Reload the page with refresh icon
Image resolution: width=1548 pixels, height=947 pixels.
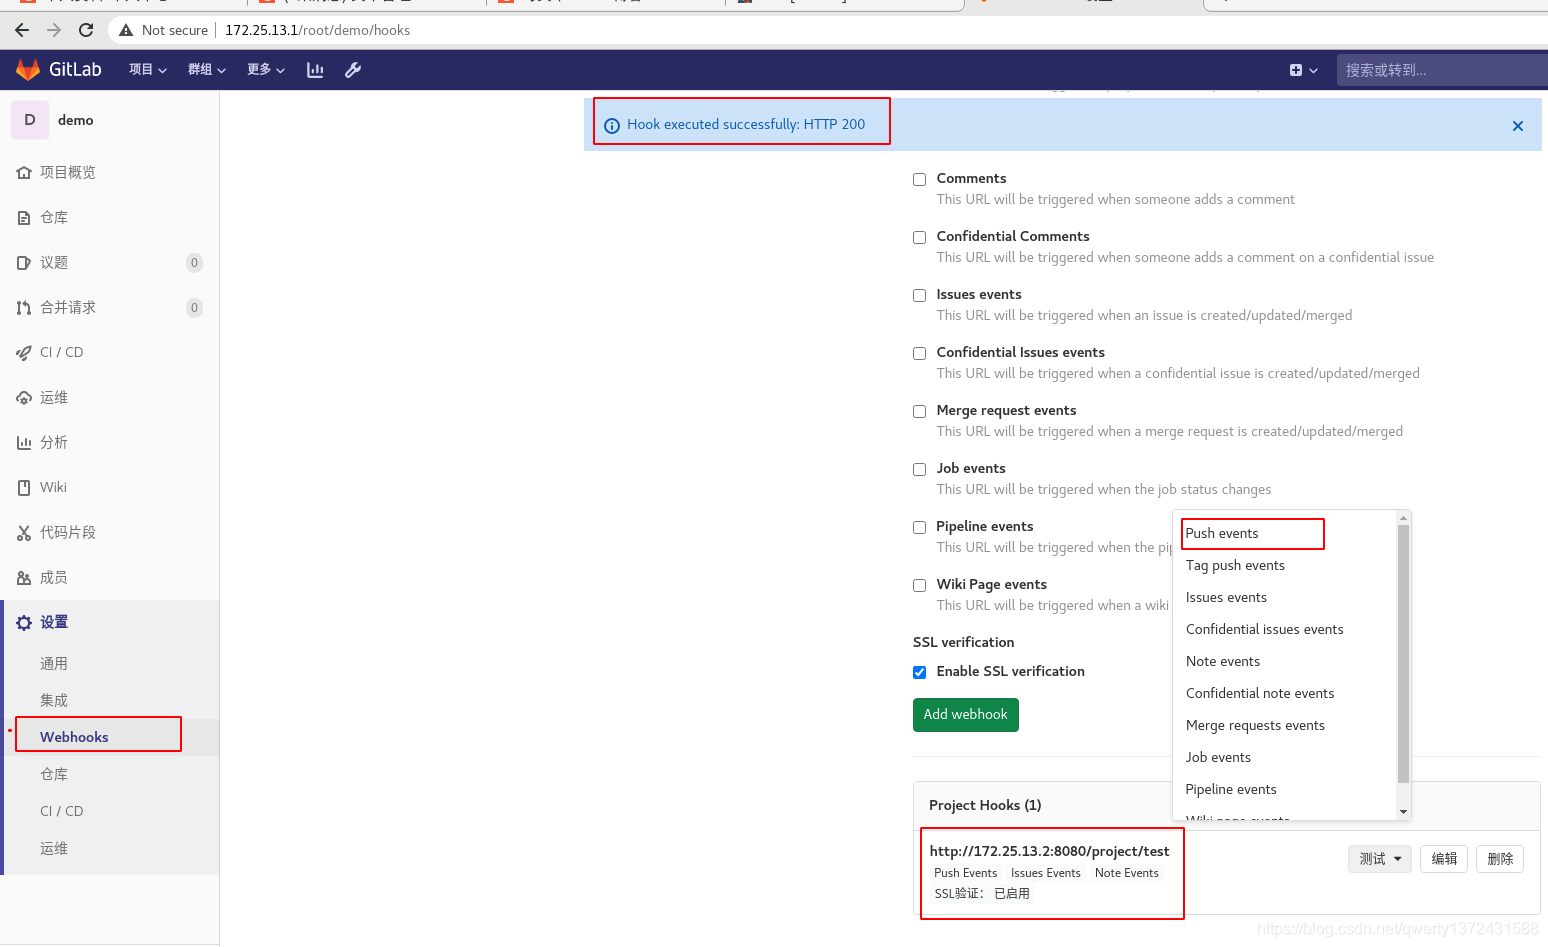click(86, 30)
